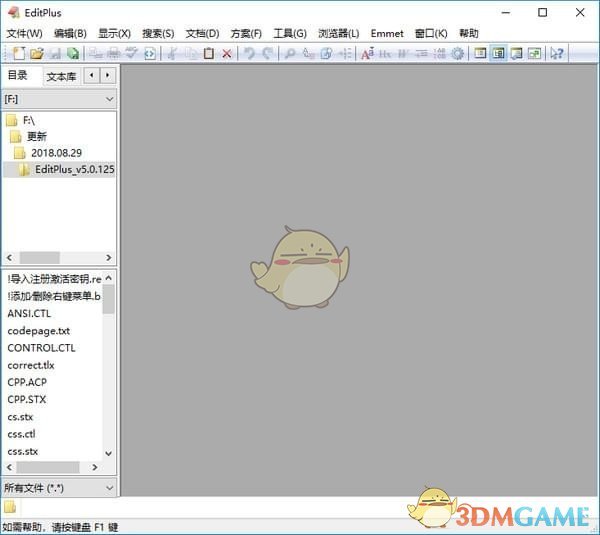Open the Emmet menu
The image size is (600, 535).
coord(387,34)
